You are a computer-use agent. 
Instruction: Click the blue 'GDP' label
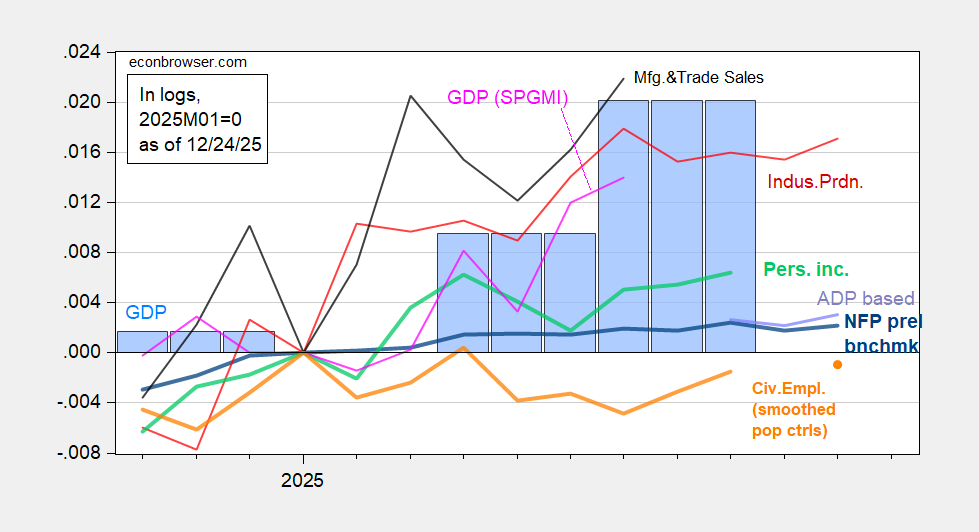coord(146,312)
